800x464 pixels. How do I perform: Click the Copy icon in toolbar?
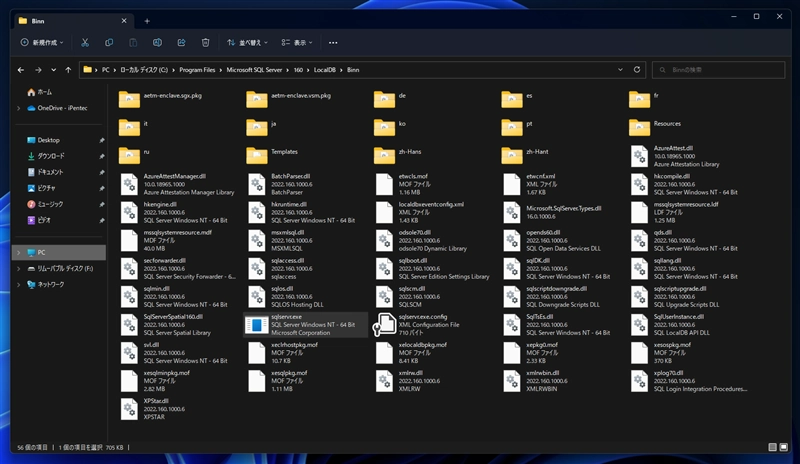pyautogui.click(x=109, y=43)
